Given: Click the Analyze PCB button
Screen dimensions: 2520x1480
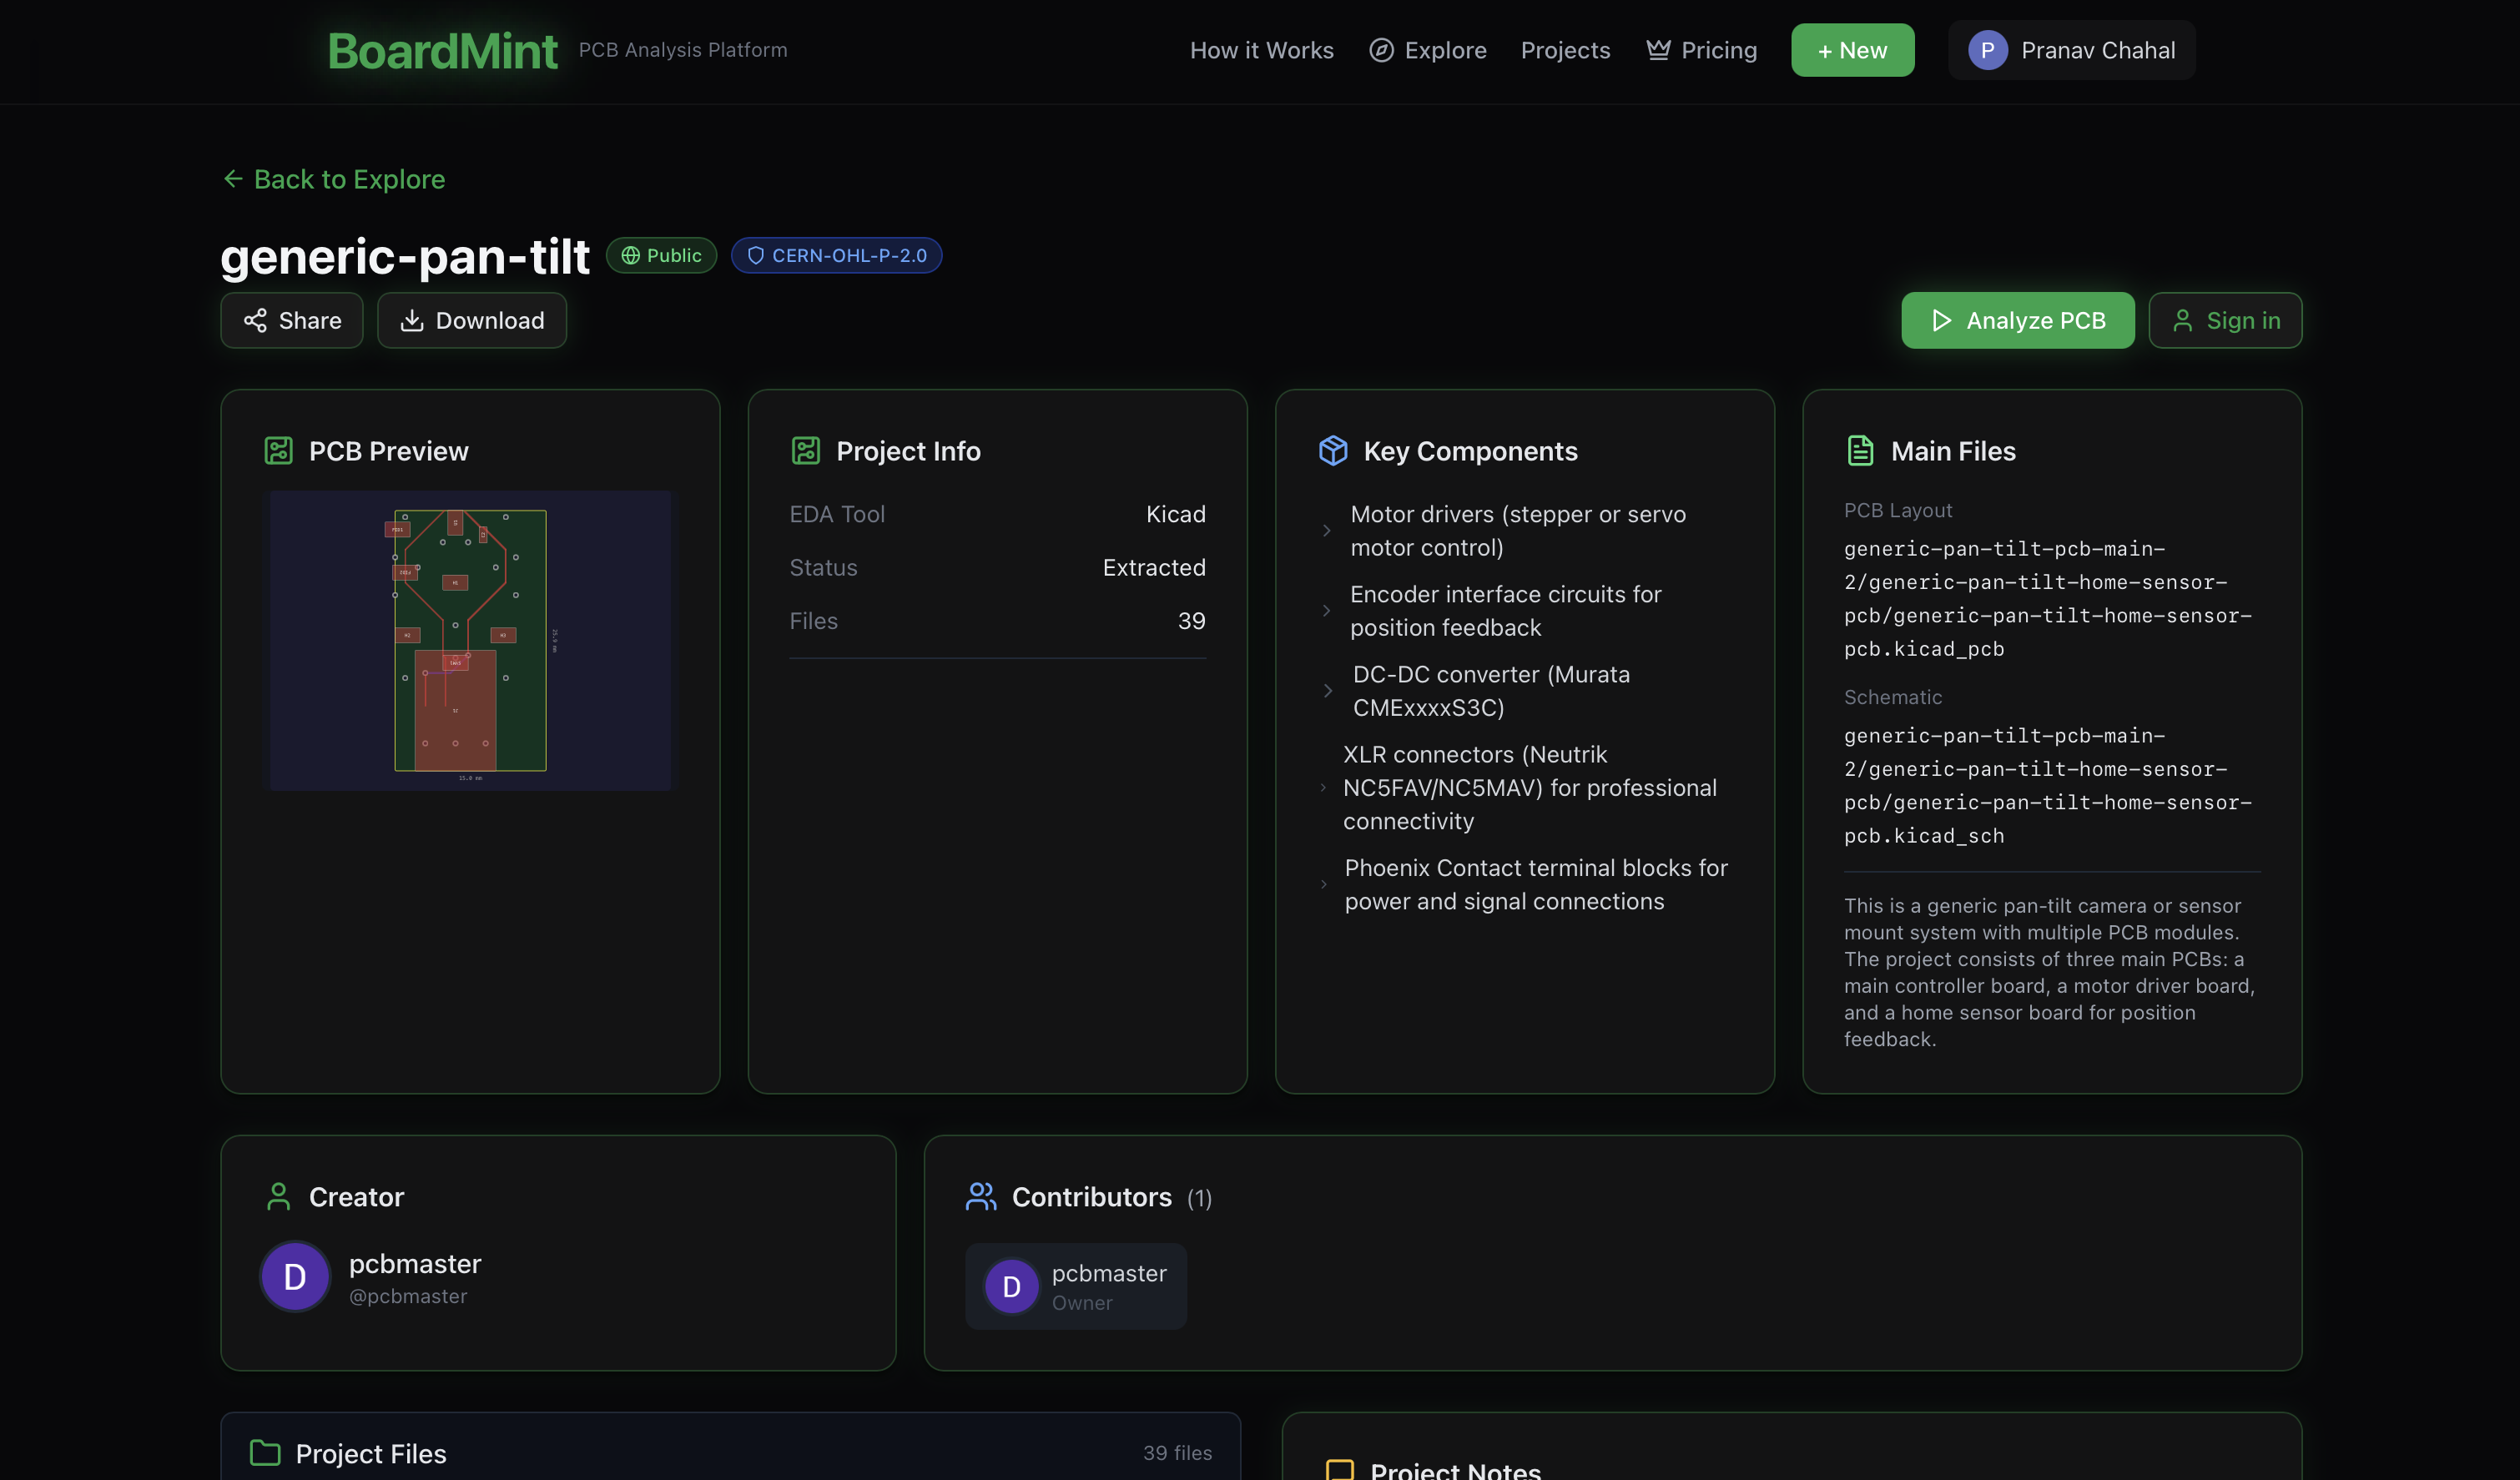Looking at the screenshot, I should 2018,320.
